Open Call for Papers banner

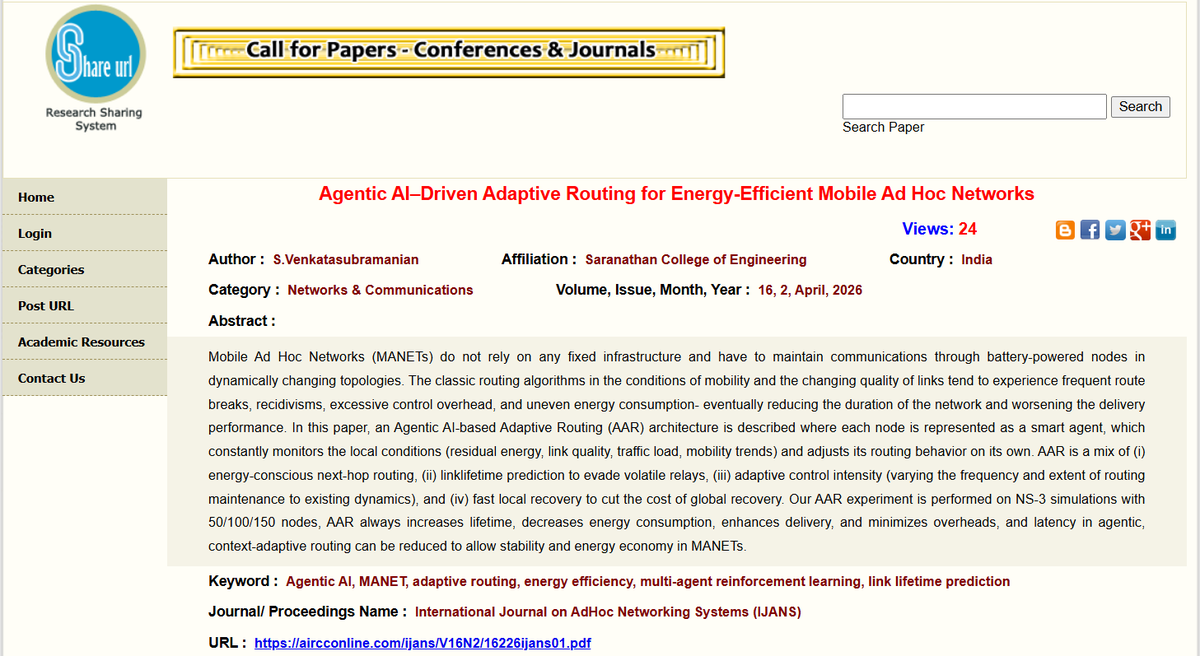click(x=449, y=53)
